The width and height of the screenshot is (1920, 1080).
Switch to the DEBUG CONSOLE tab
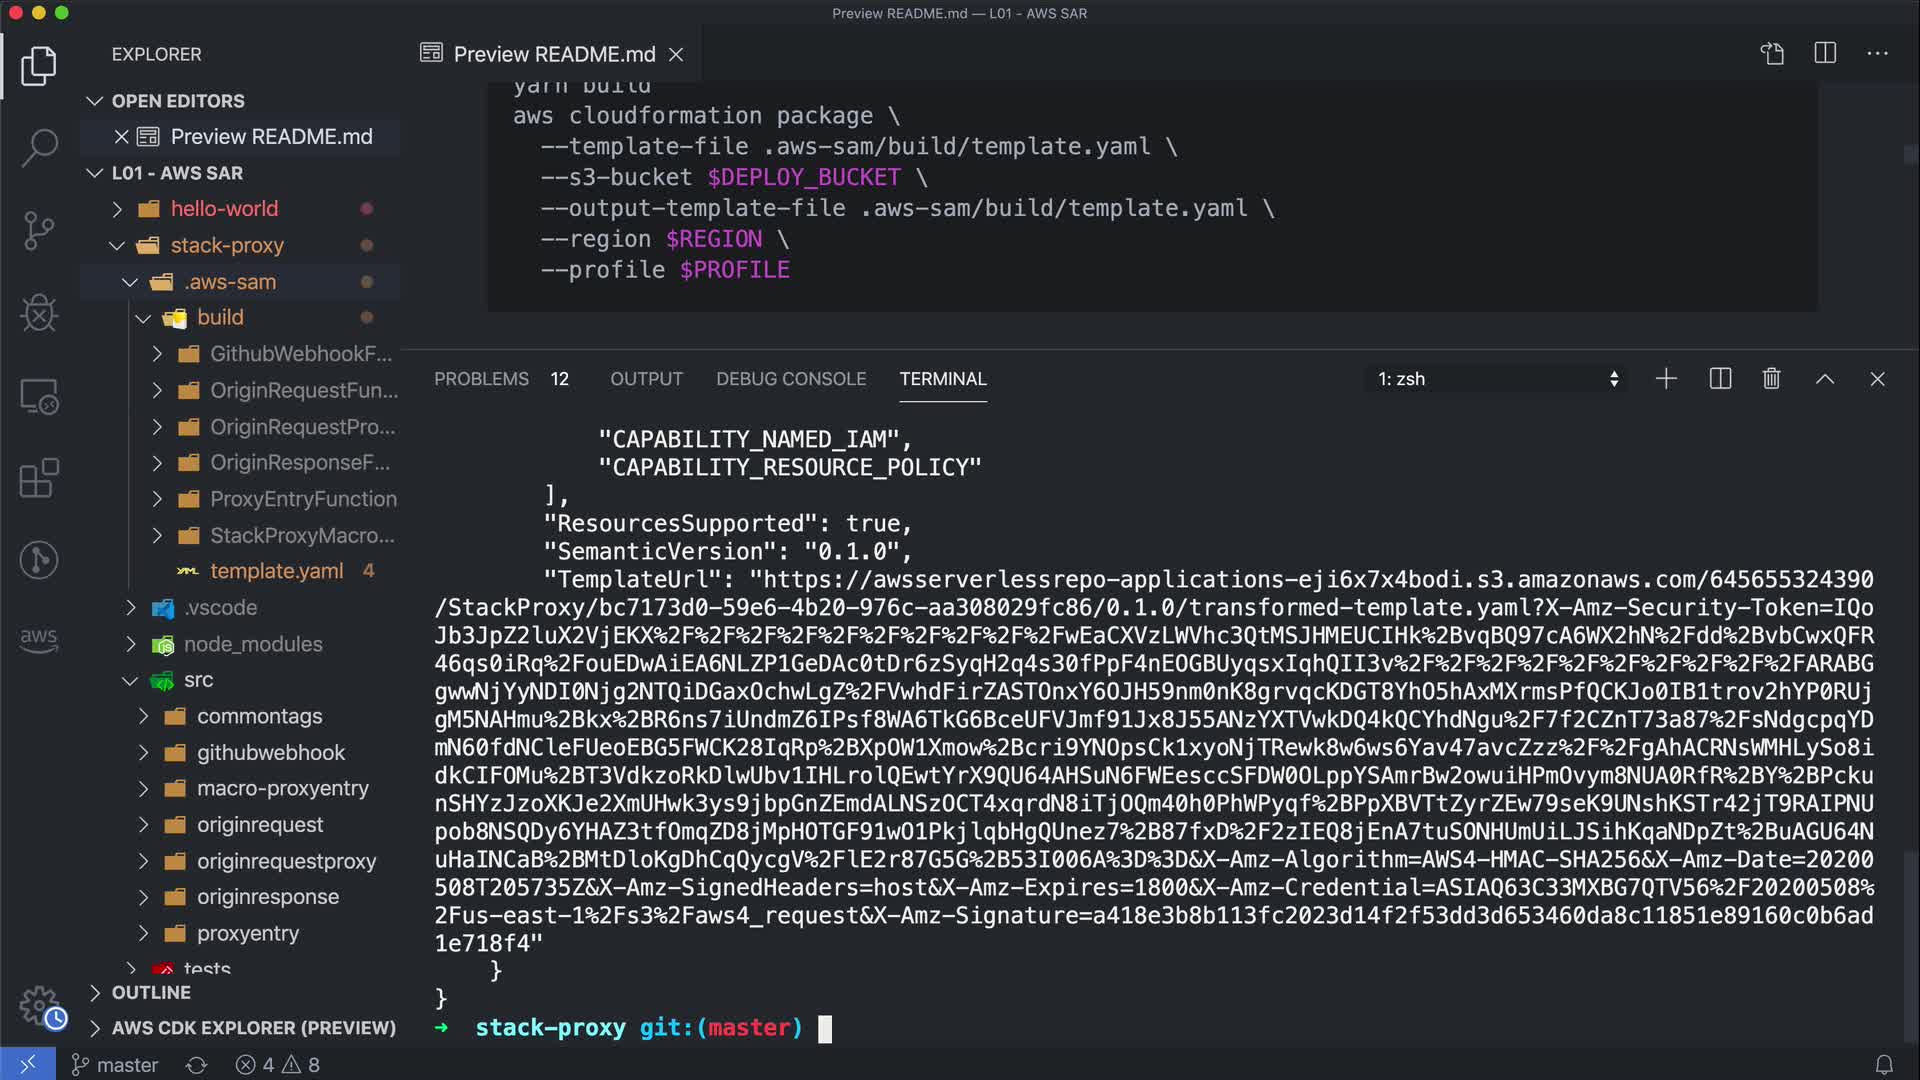coord(790,379)
